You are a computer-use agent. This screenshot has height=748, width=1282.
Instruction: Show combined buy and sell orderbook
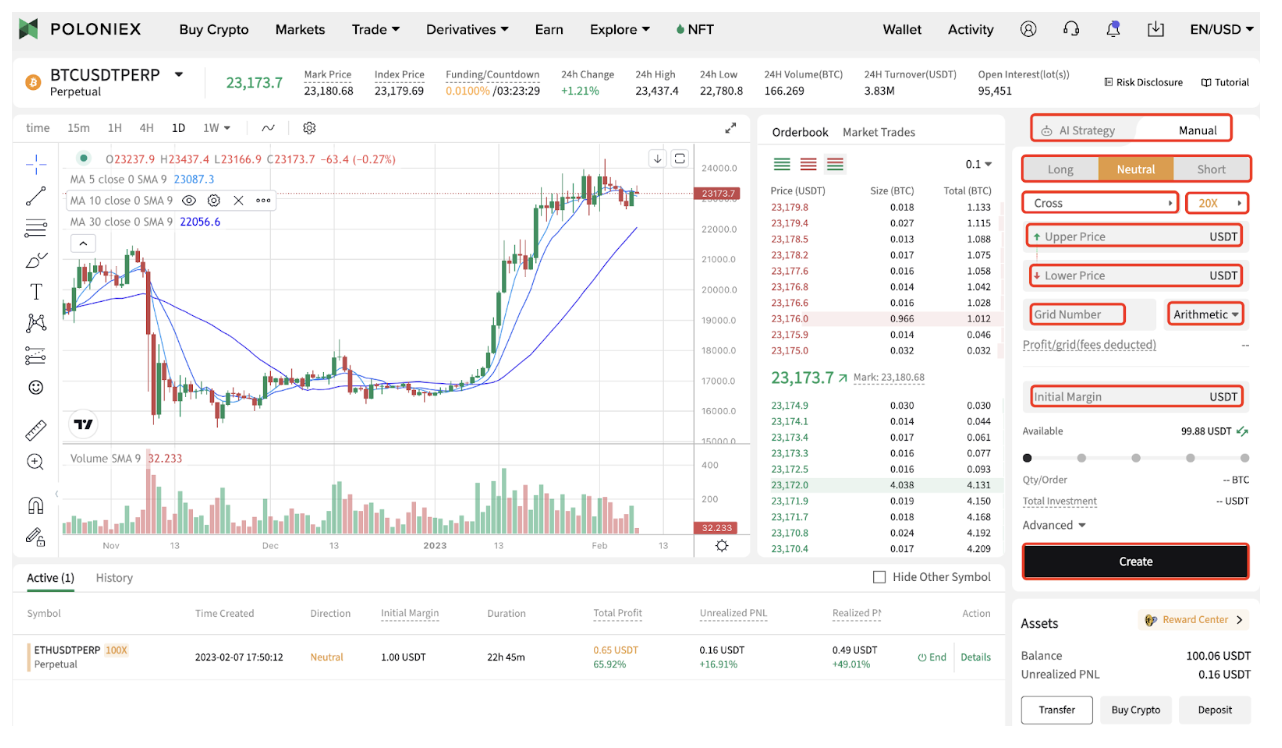coord(835,164)
